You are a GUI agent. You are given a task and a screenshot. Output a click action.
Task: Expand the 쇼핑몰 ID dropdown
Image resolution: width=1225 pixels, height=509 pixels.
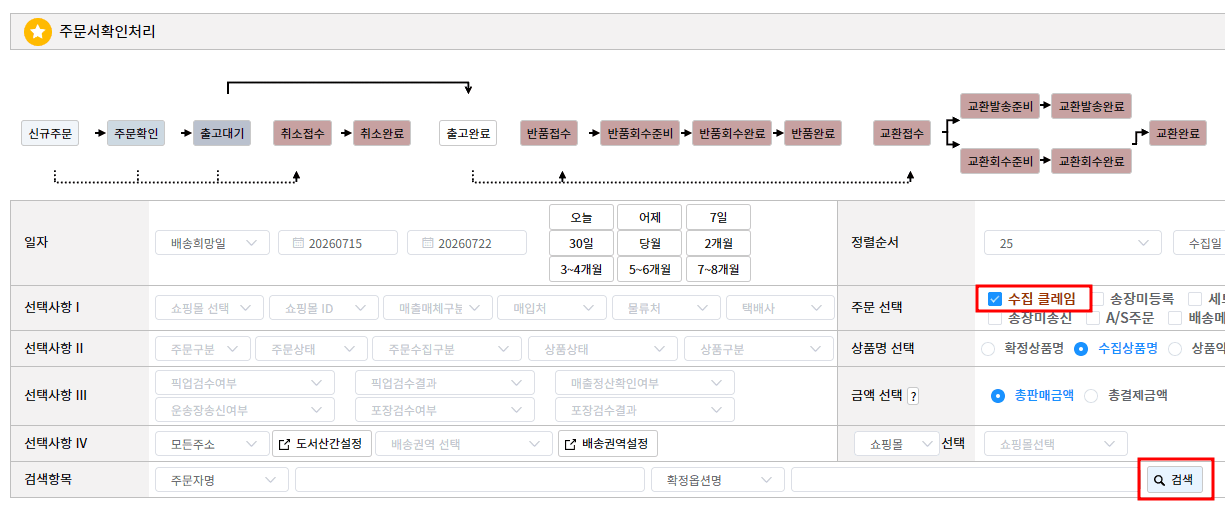[x=323, y=308]
